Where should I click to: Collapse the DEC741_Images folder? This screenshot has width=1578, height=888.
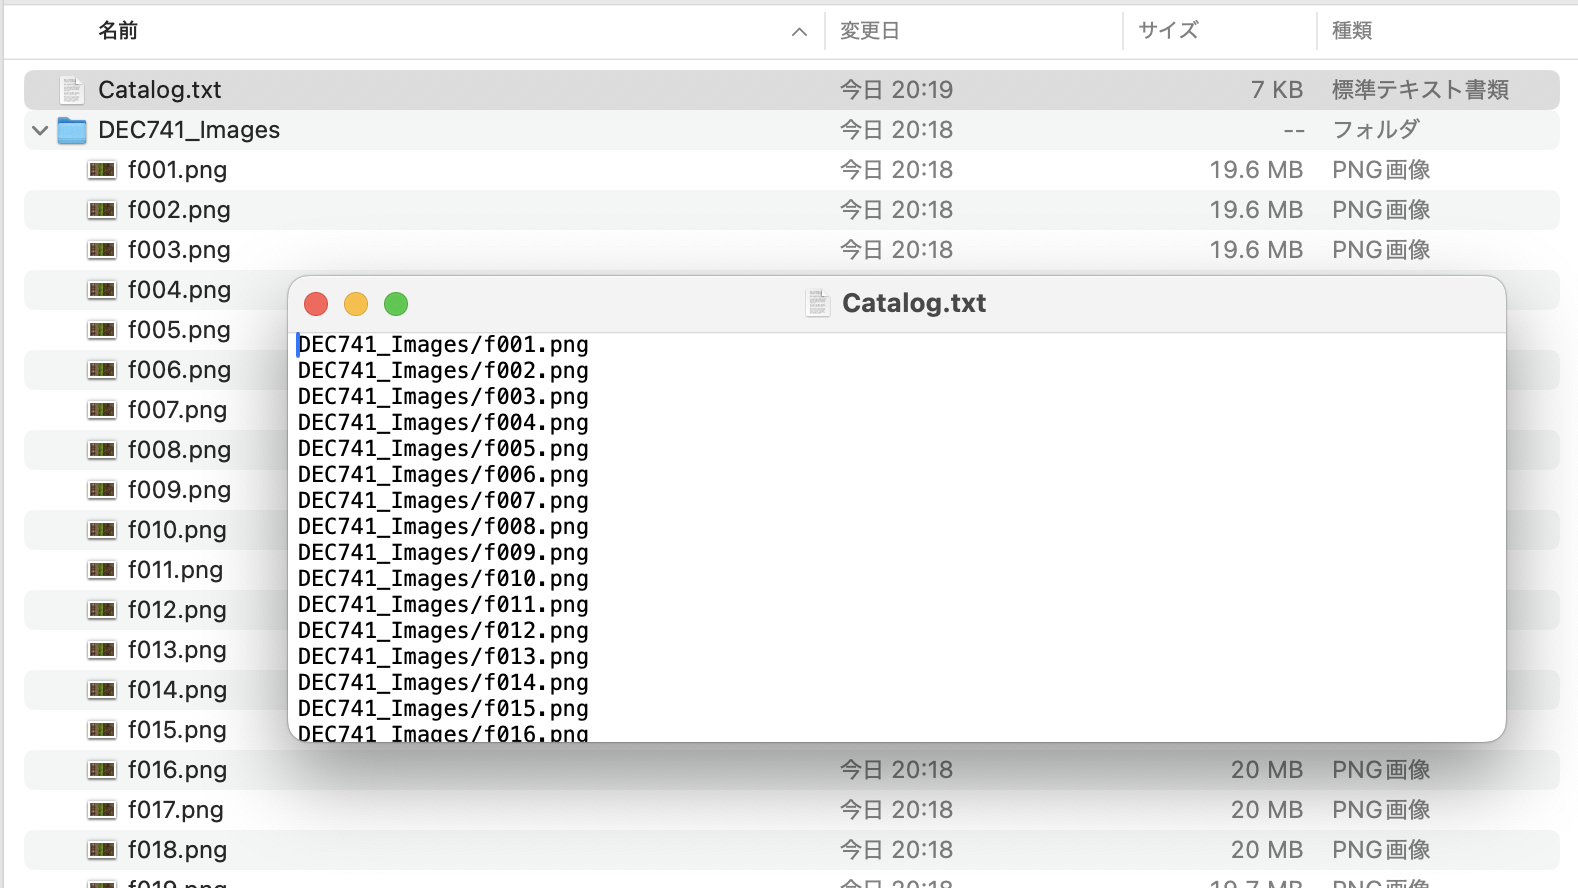point(40,130)
